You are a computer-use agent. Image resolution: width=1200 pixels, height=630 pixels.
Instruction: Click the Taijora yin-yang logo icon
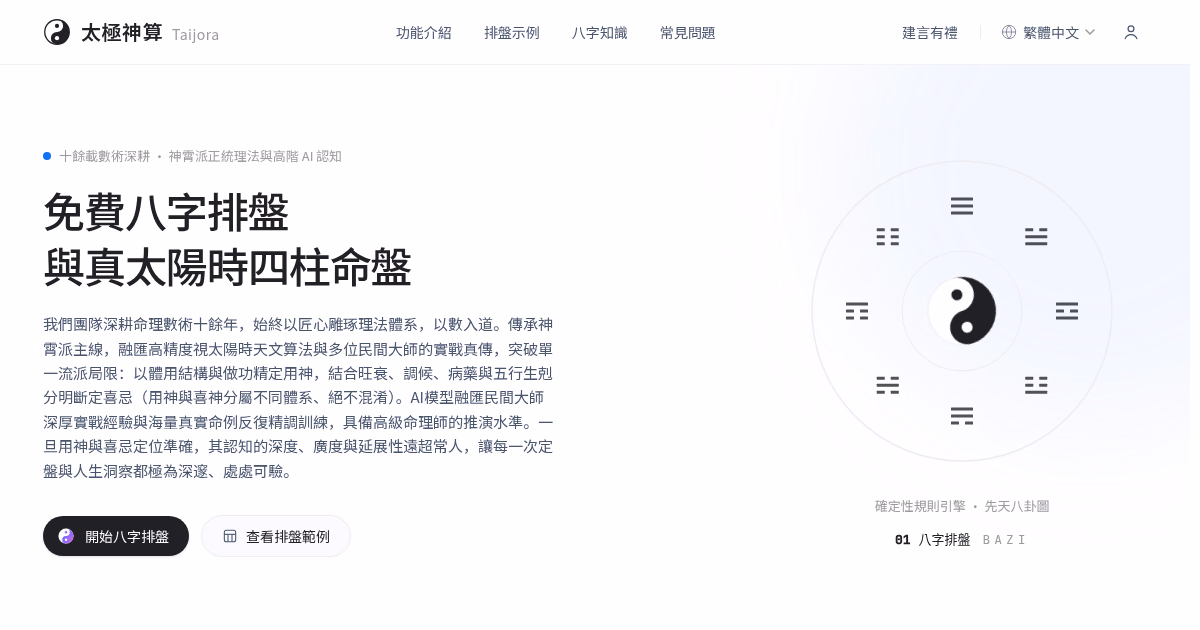(57, 32)
